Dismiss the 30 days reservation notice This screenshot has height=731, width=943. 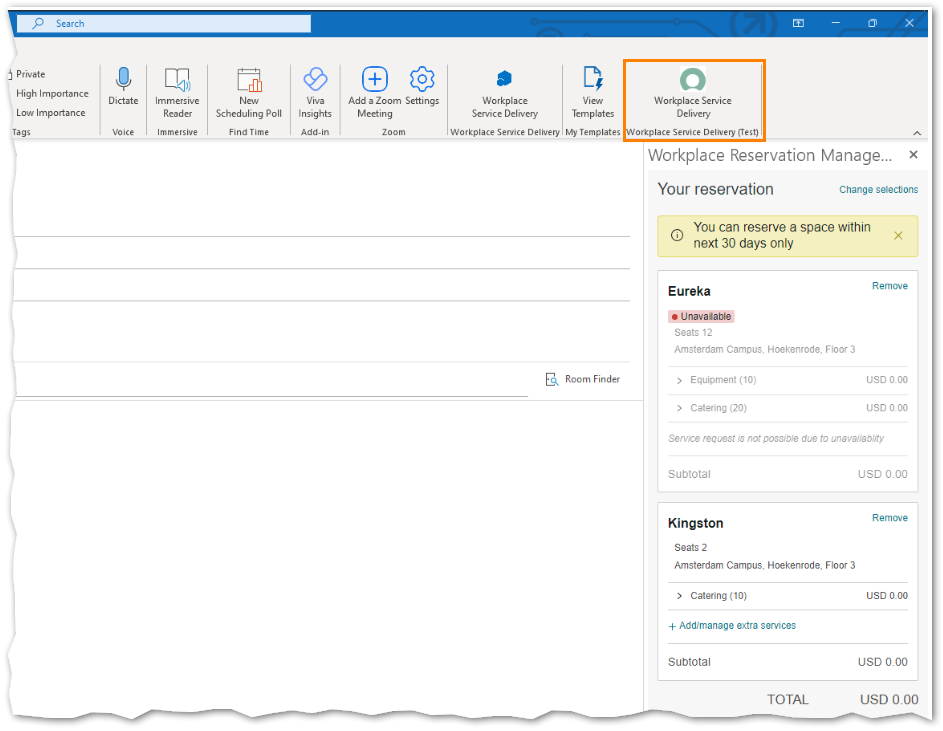pos(898,236)
